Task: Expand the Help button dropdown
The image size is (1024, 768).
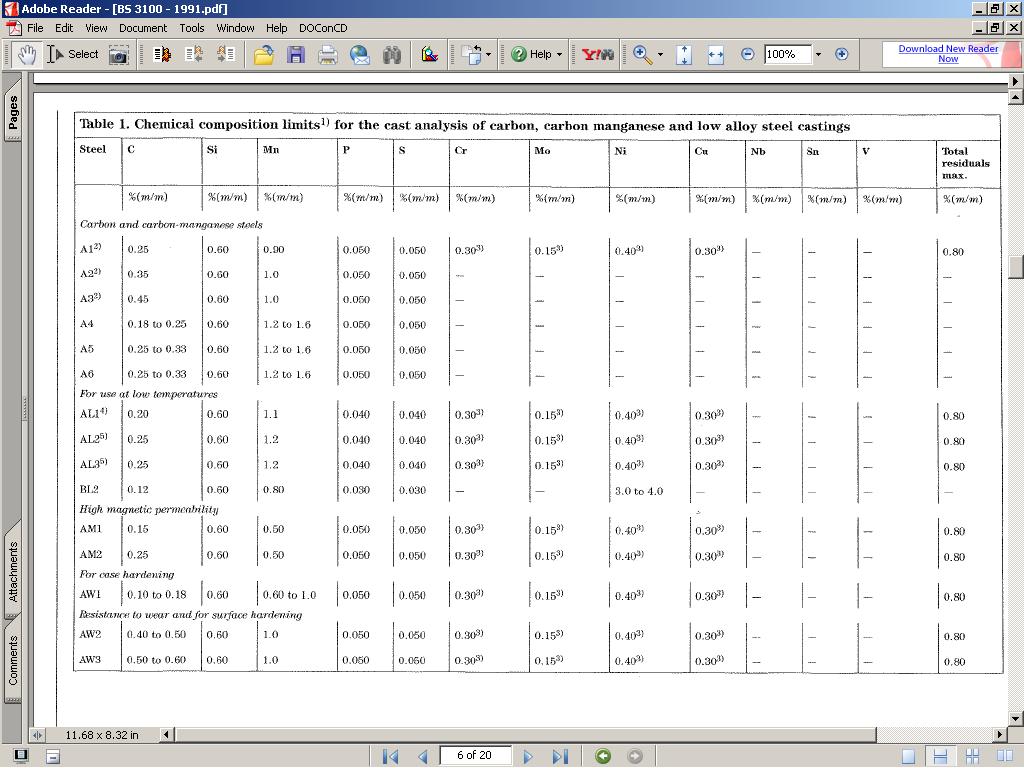Action: click(560, 55)
